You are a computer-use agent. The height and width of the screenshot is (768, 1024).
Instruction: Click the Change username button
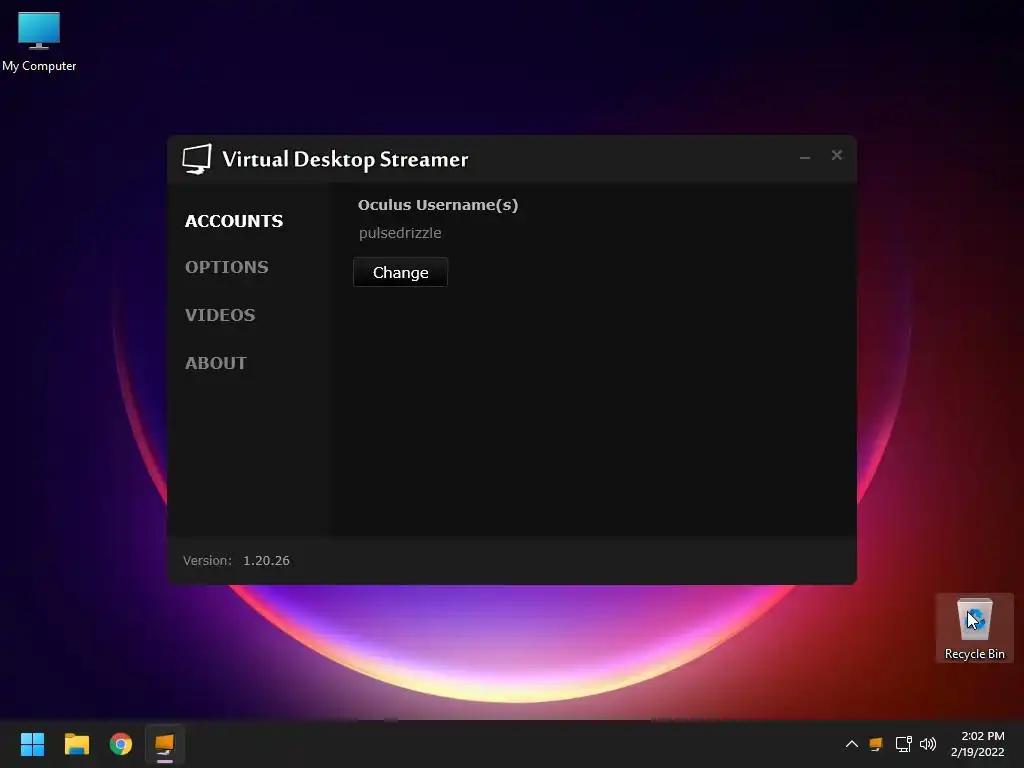(400, 272)
